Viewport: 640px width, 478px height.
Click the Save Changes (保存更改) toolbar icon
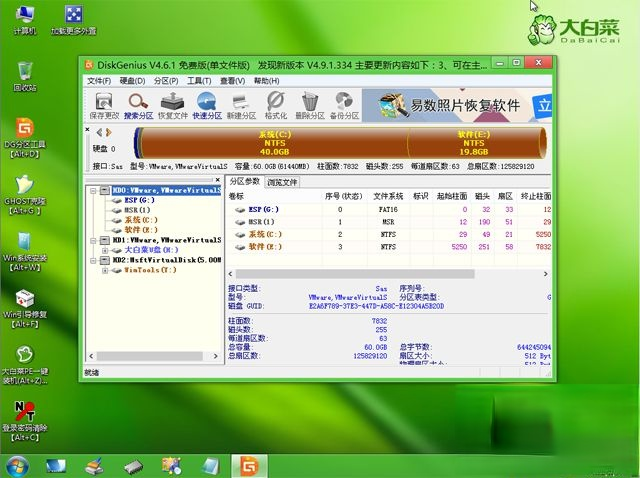coord(104,106)
